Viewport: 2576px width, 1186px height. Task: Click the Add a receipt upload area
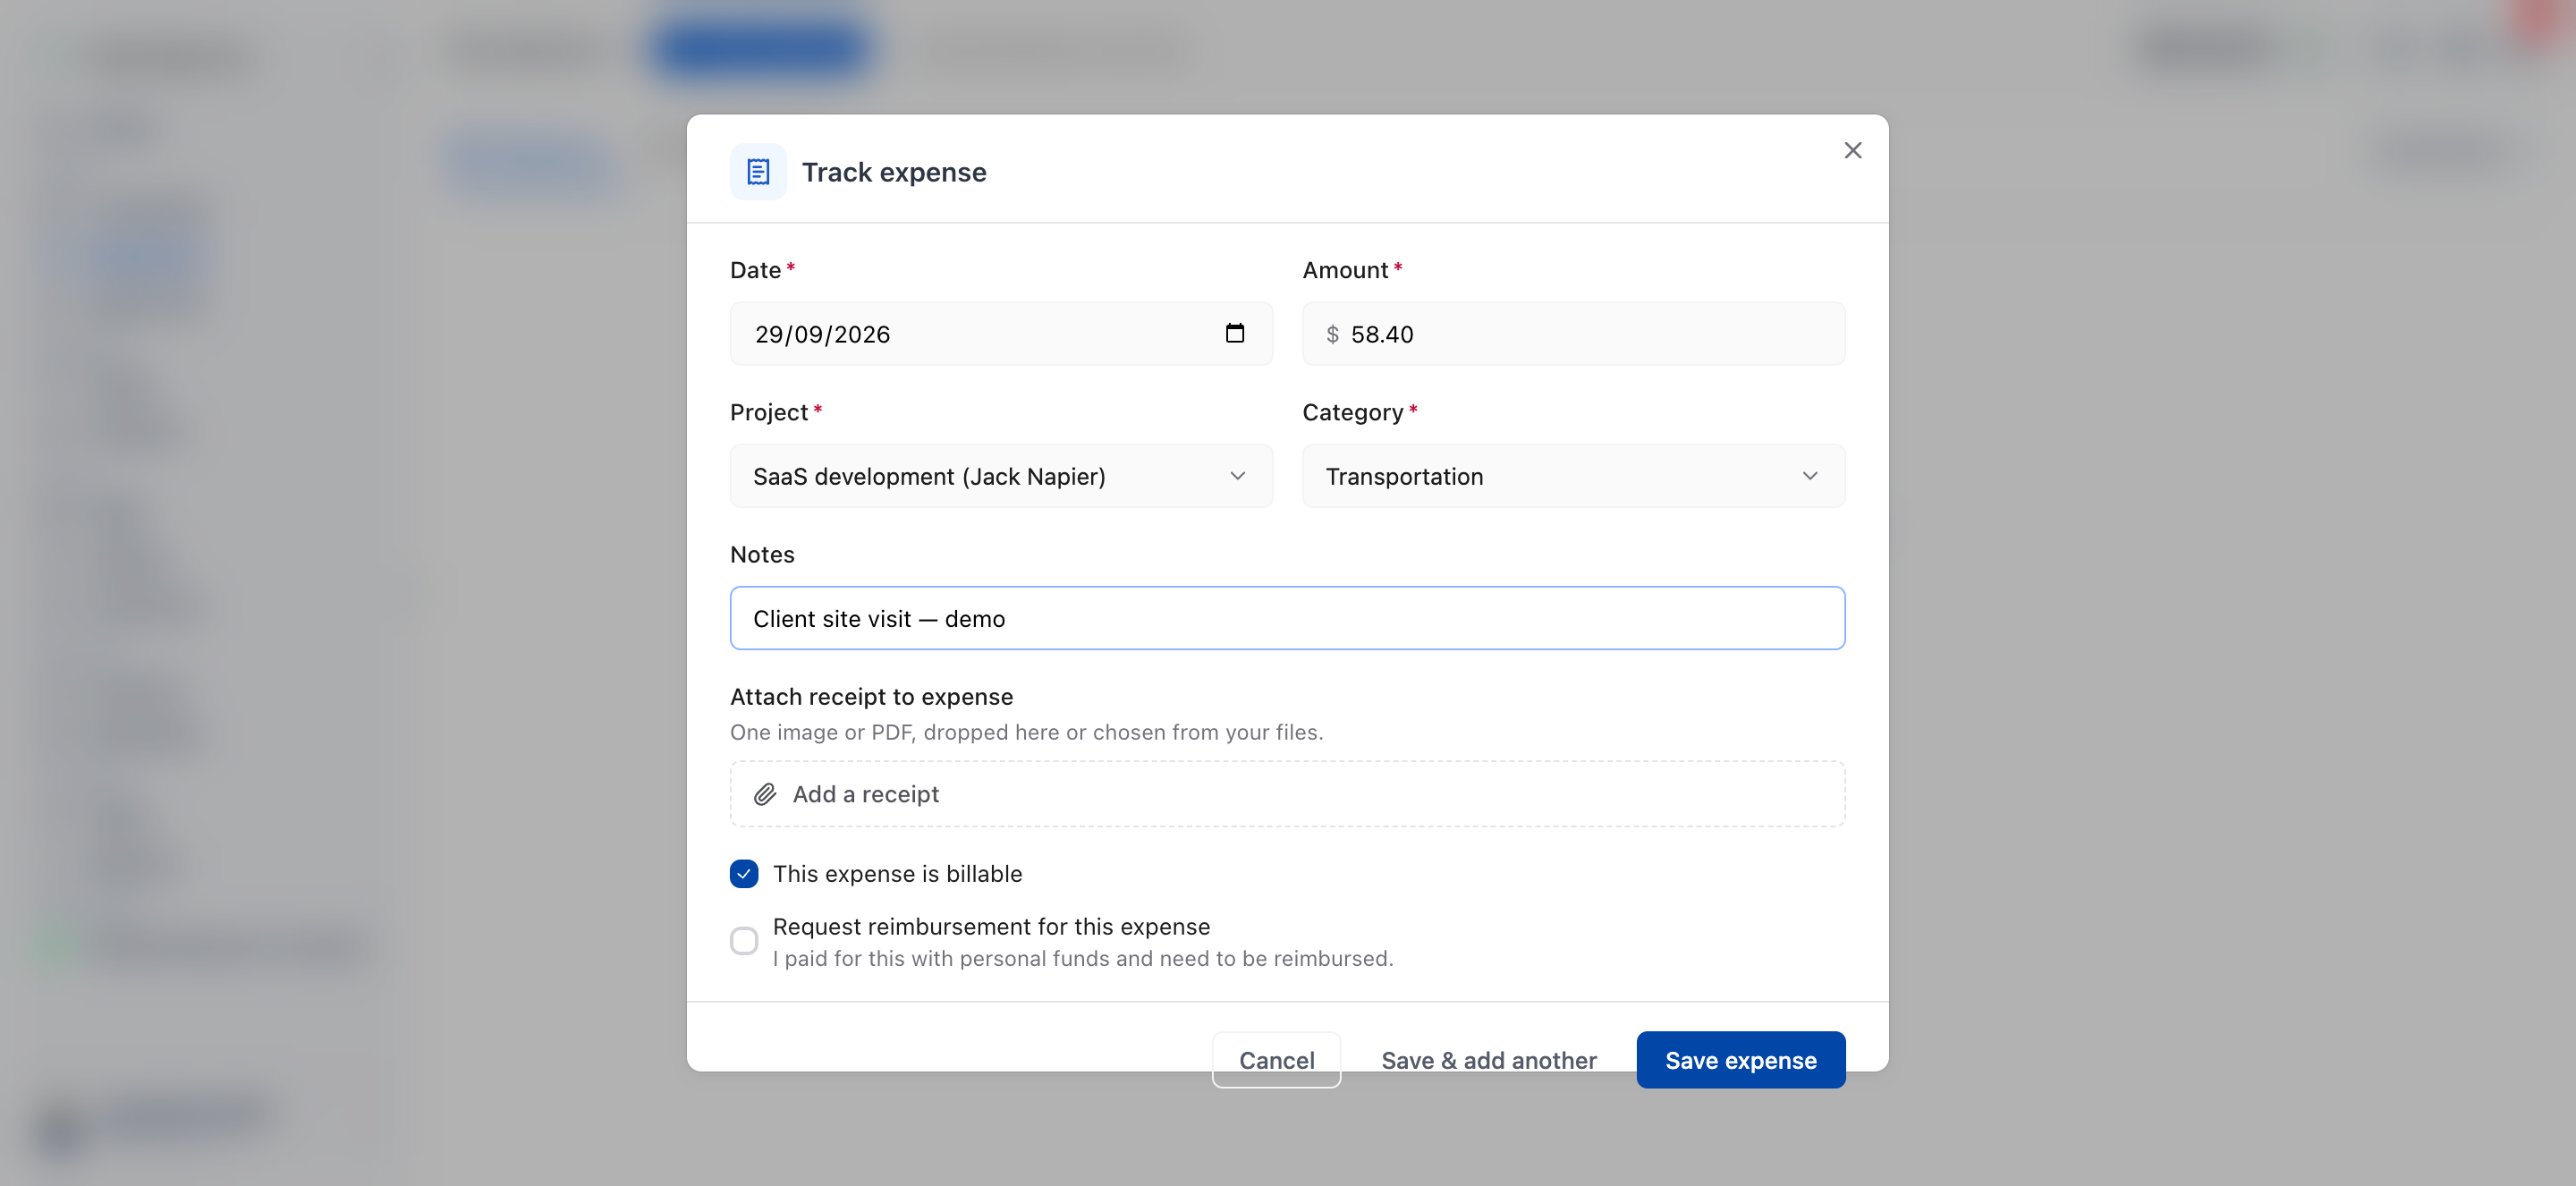1287,794
